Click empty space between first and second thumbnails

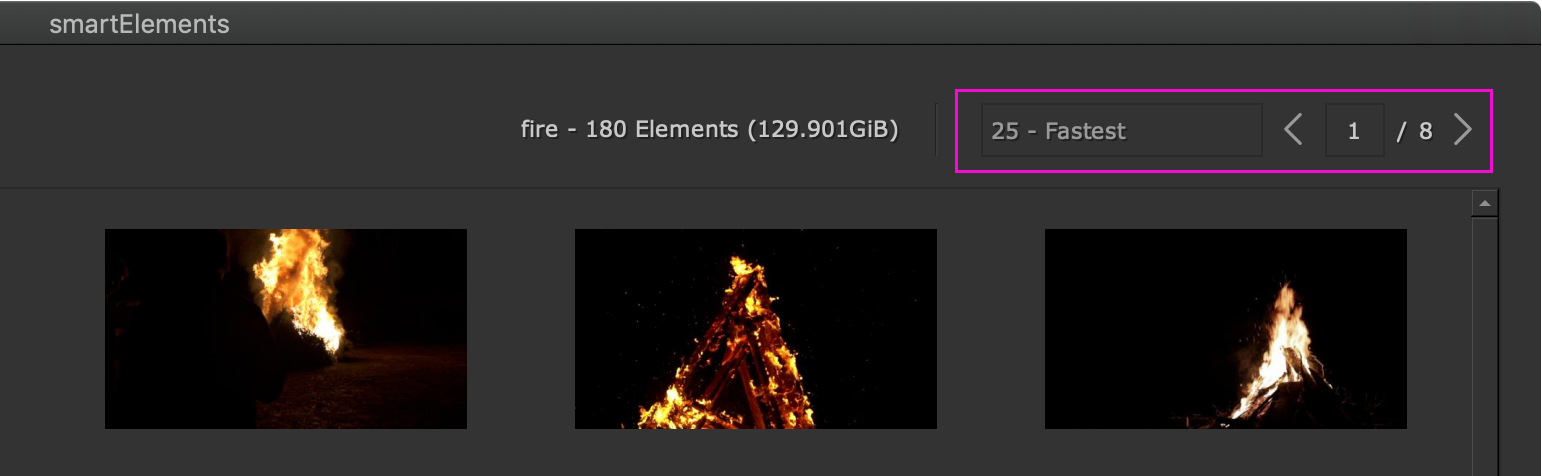tap(520, 329)
